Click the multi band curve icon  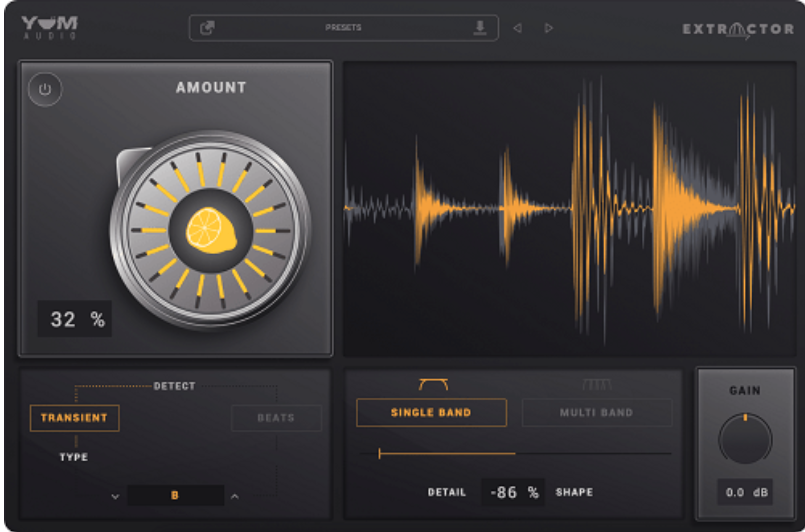tap(597, 385)
